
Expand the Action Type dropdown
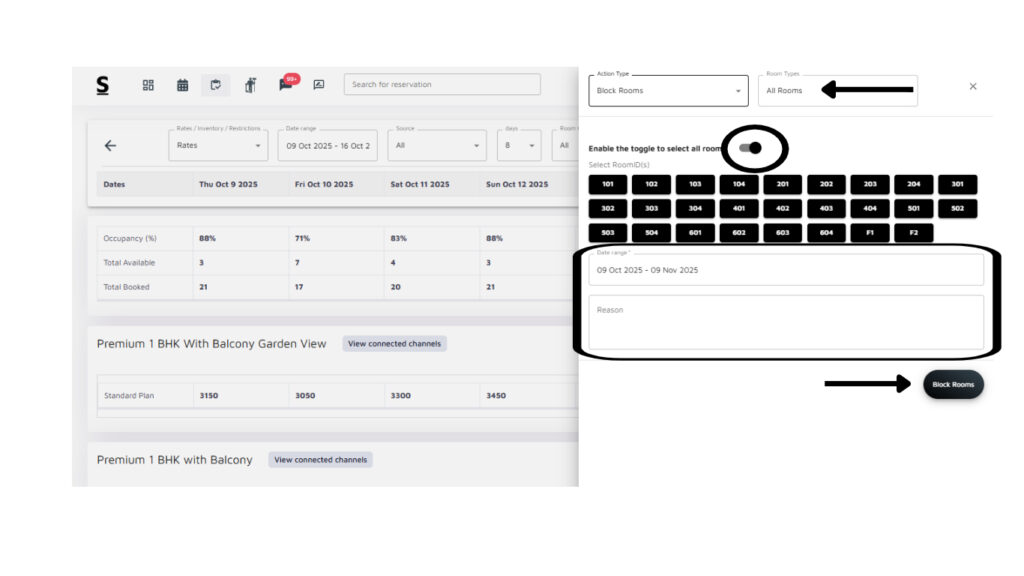point(668,91)
